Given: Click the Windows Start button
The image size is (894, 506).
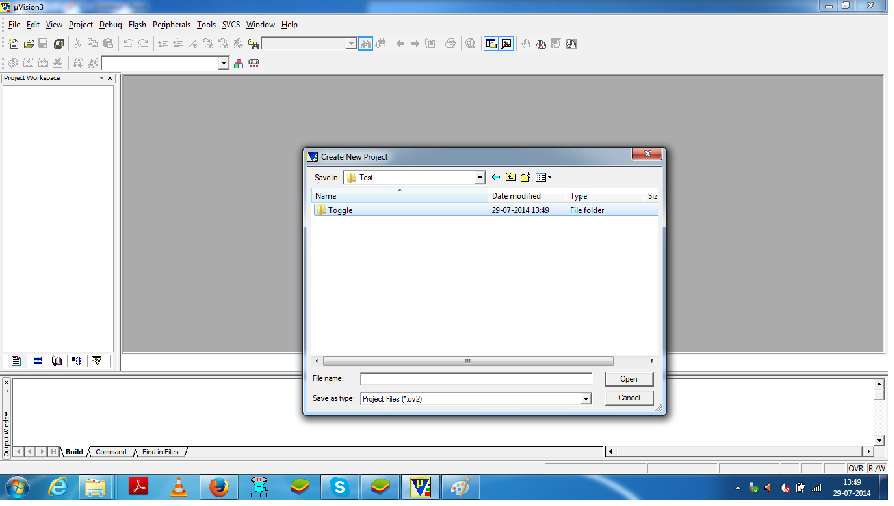Looking at the screenshot, I should [17, 488].
